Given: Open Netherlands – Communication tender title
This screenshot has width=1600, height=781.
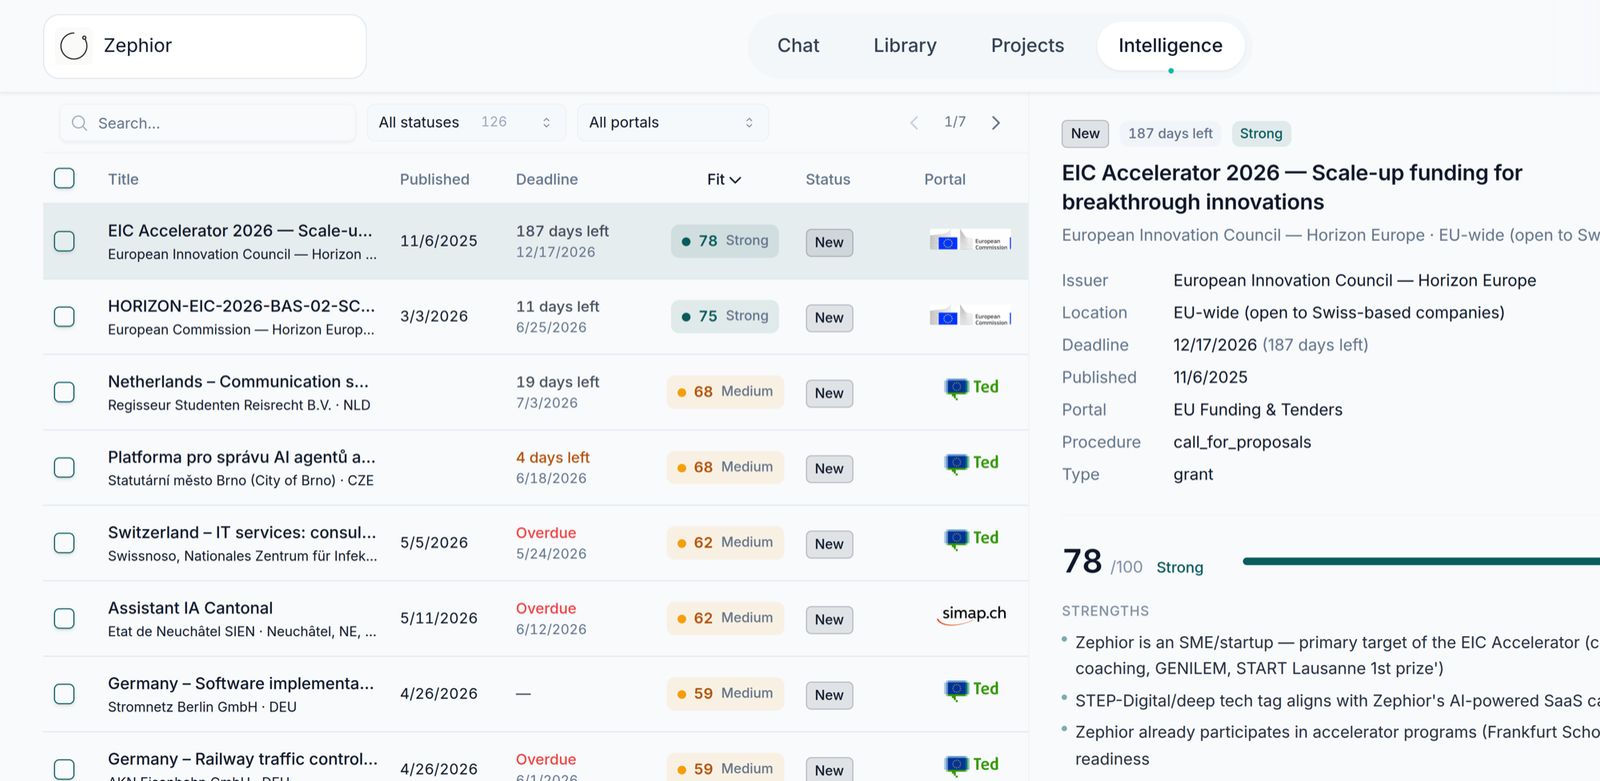Looking at the screenshot, I should coord(238,382).
